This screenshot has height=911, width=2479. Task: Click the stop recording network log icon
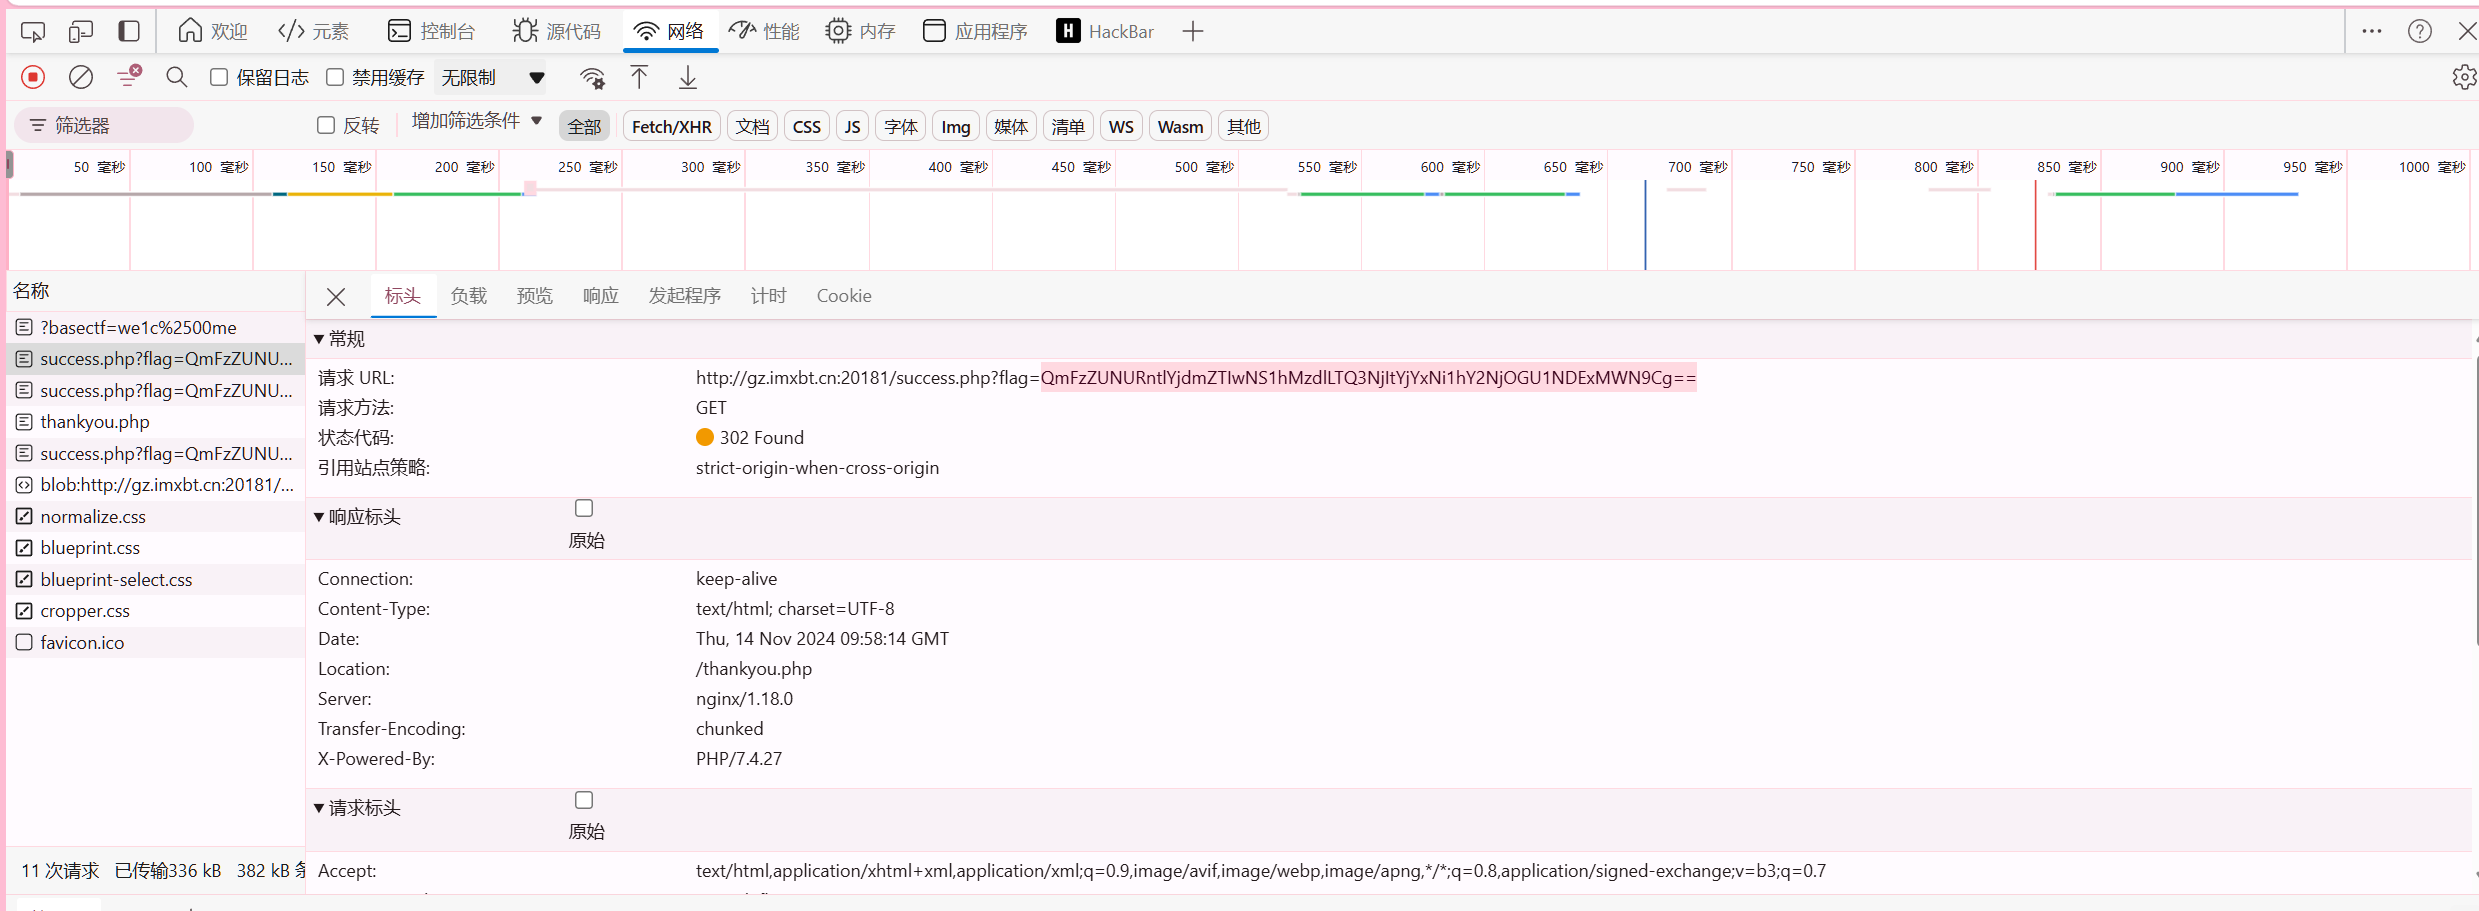[x=33, y=77]
